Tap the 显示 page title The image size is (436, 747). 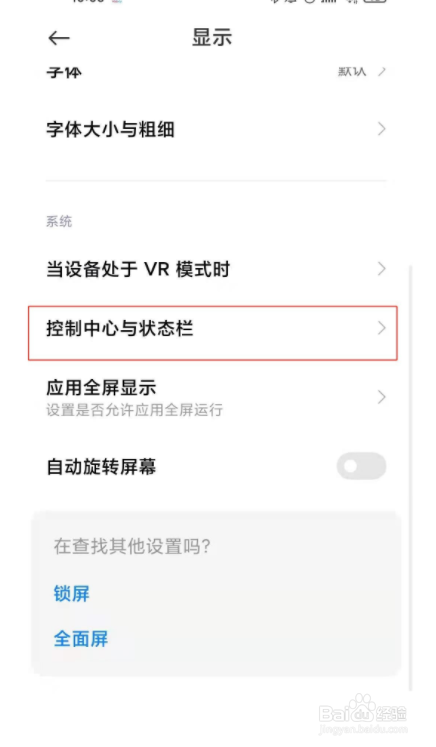point(212,38)
